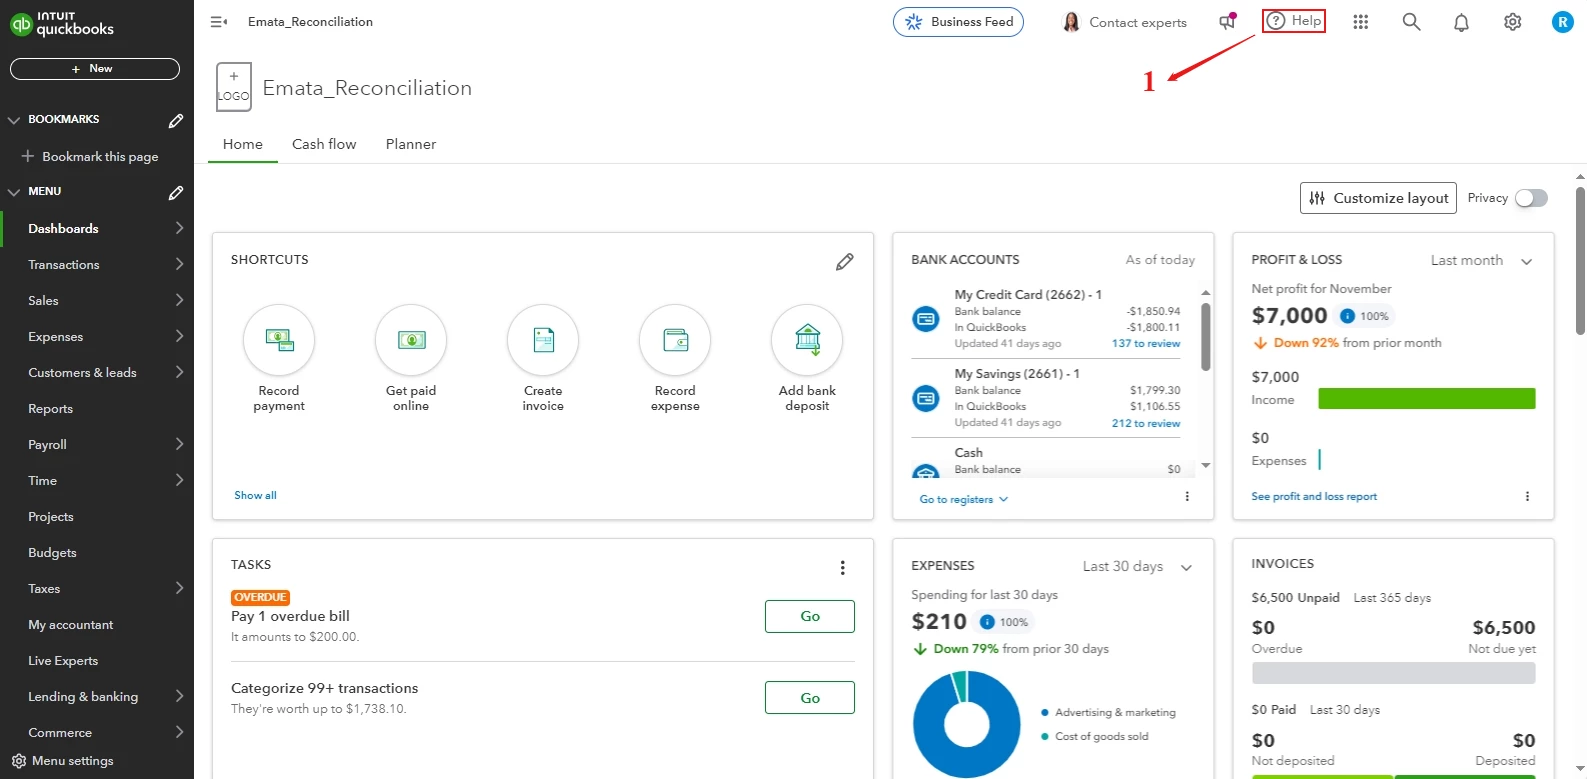Viewport: 1587px width, 779px height.
Task: Click the QuickBooks logo
Action: [x=62, y=23]
